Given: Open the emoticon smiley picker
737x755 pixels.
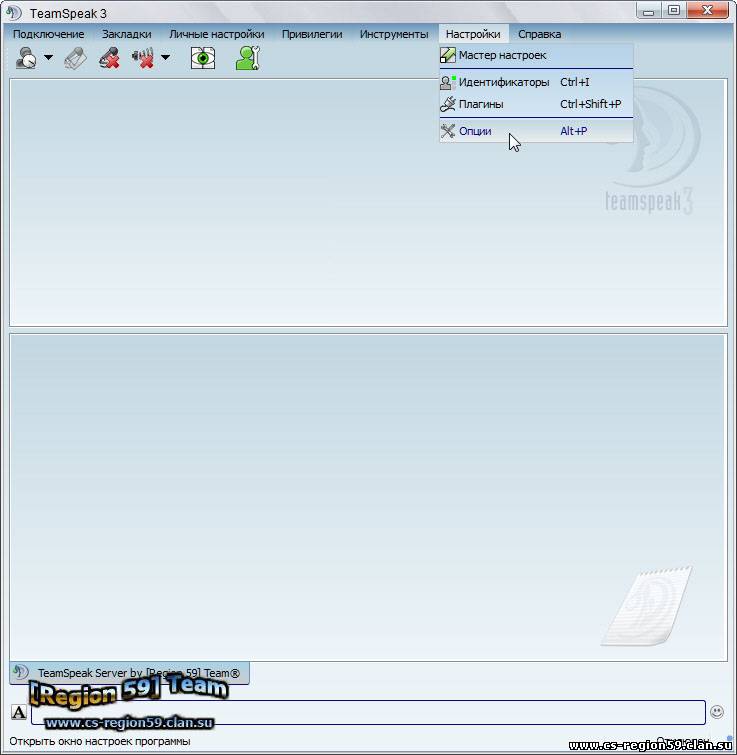Looking at the screenshot, I should click(717, 712).
